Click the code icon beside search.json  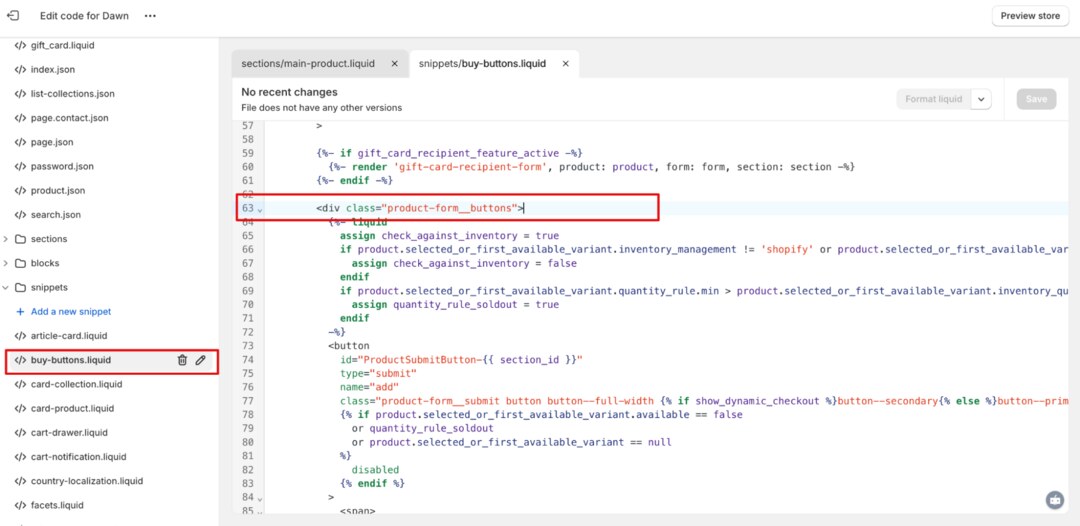click(21, 215)
